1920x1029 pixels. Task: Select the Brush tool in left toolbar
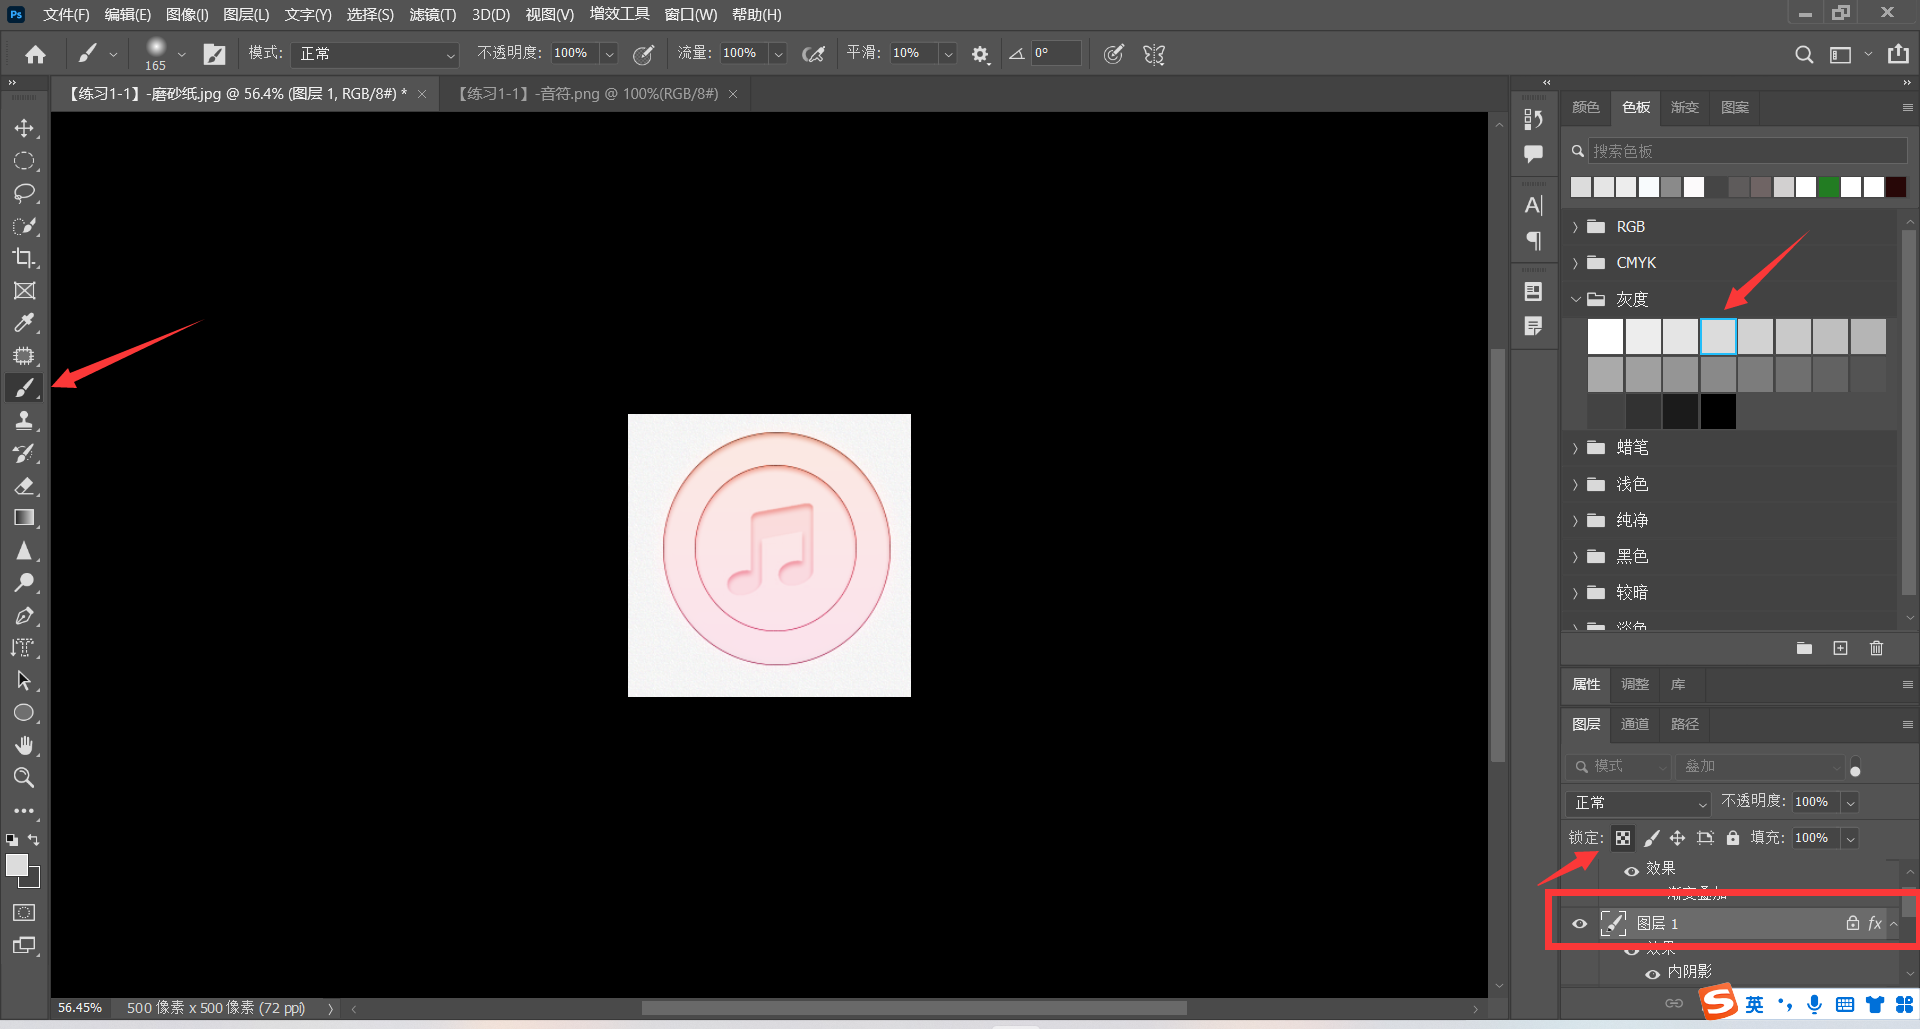pyautogui.click(x=24, y=388)
